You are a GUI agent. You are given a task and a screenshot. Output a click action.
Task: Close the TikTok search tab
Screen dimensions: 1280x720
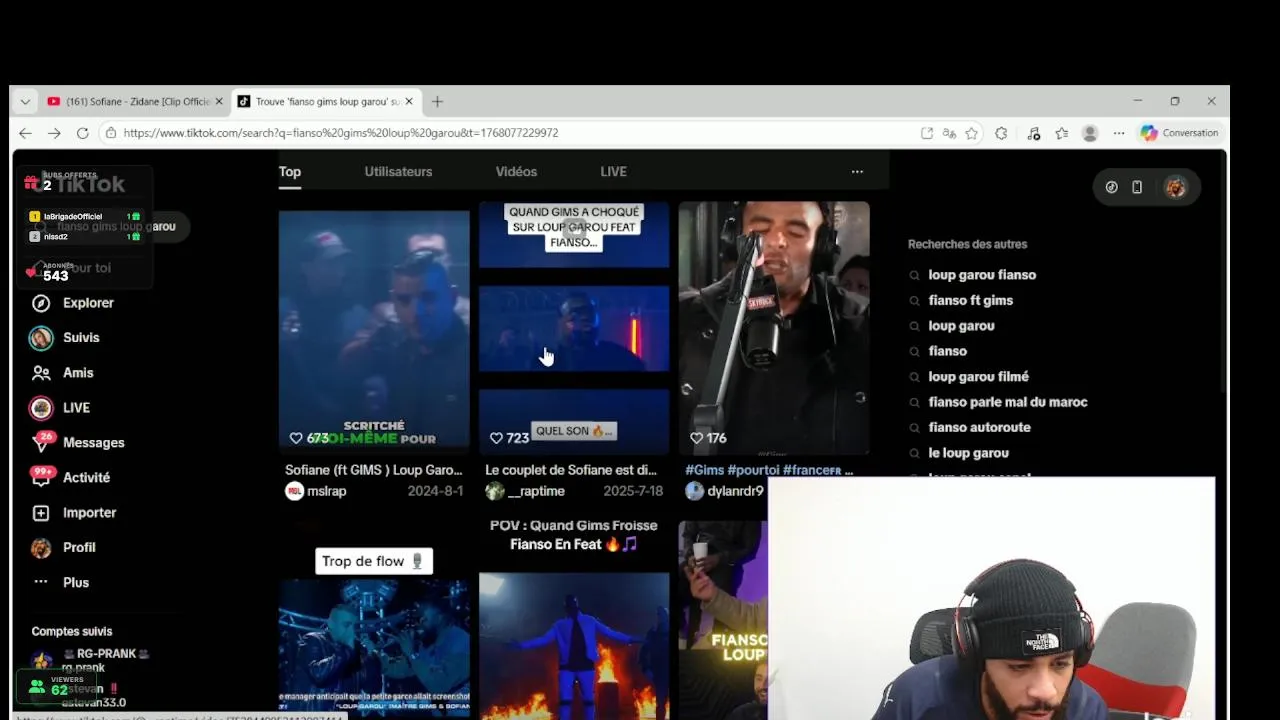408,101
